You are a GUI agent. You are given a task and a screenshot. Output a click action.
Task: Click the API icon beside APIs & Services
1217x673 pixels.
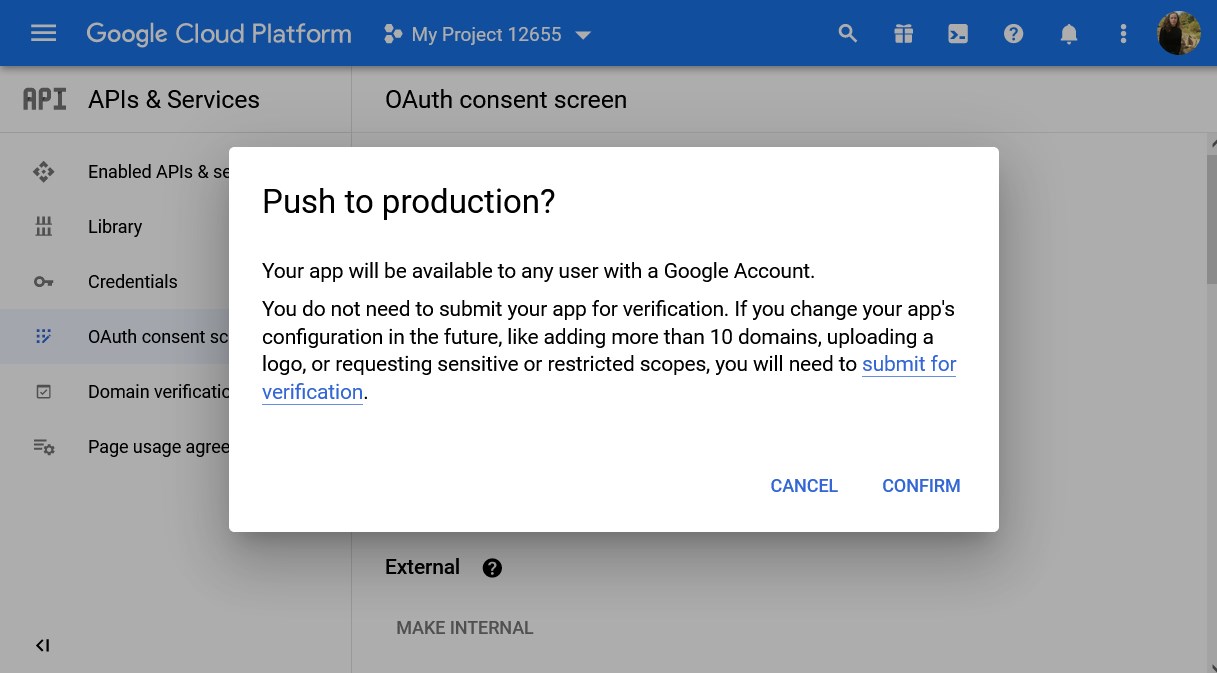pos(44,99)
